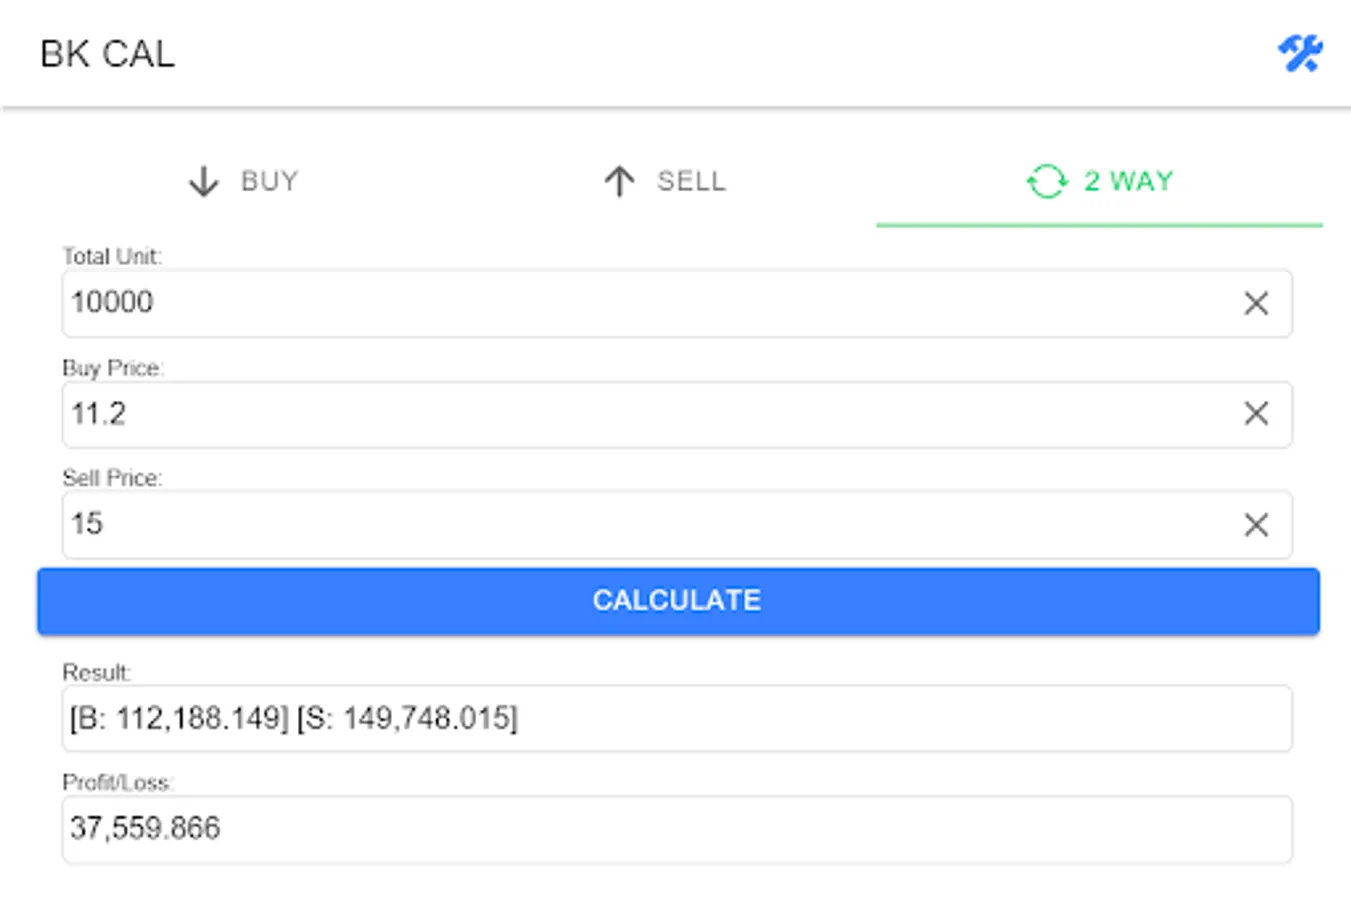
Task: Open the tools settings icon
Action: [x=1300, y=53]
